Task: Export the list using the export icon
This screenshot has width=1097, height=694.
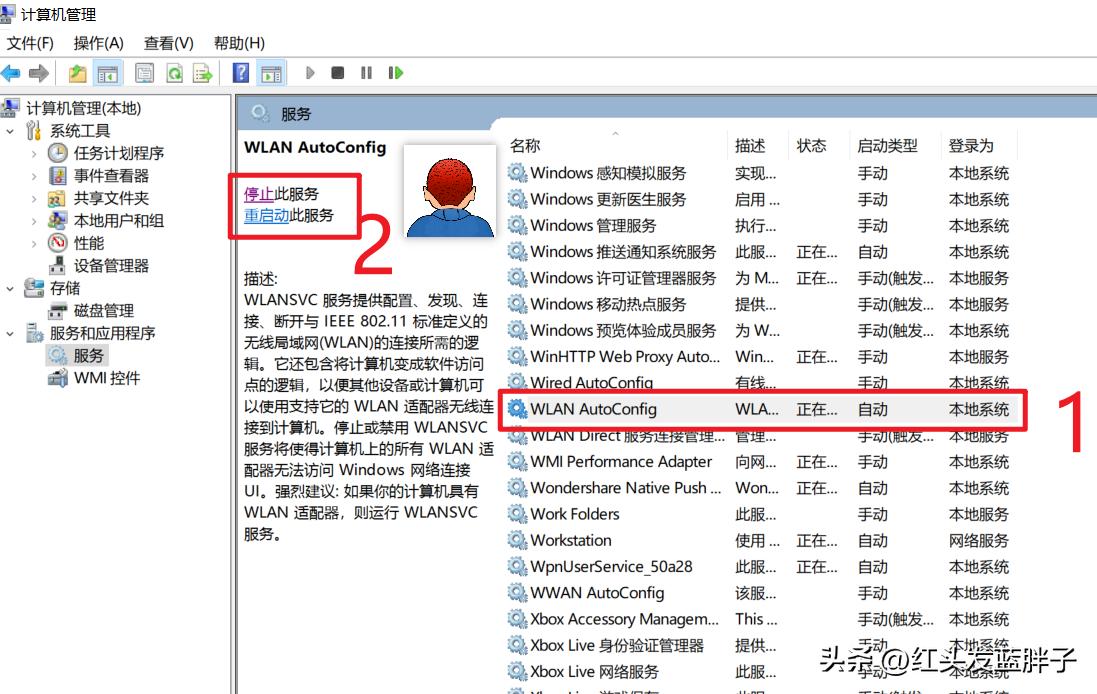Action: 201,72
